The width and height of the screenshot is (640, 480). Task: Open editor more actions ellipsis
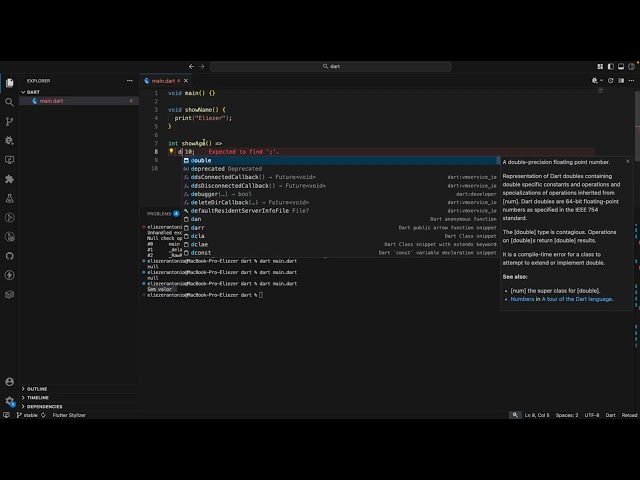[x=631, y=81]
